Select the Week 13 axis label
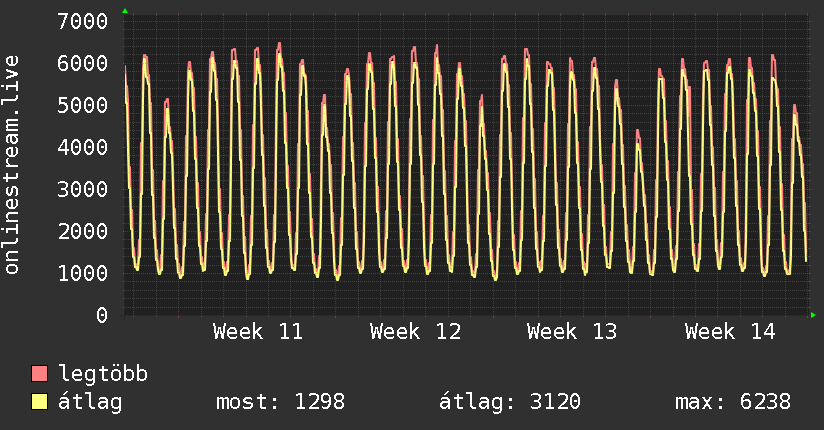 click(572, 332)
